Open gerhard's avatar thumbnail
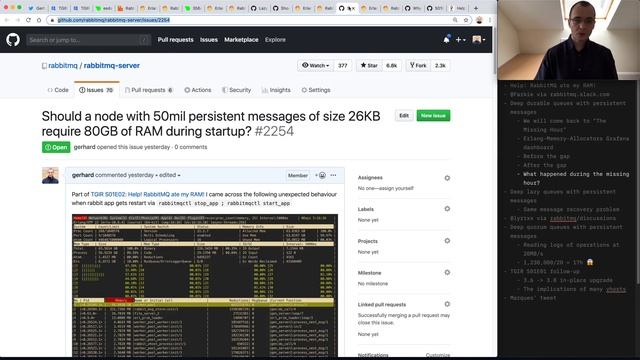640x360 pixels. [x=50, y=176]
